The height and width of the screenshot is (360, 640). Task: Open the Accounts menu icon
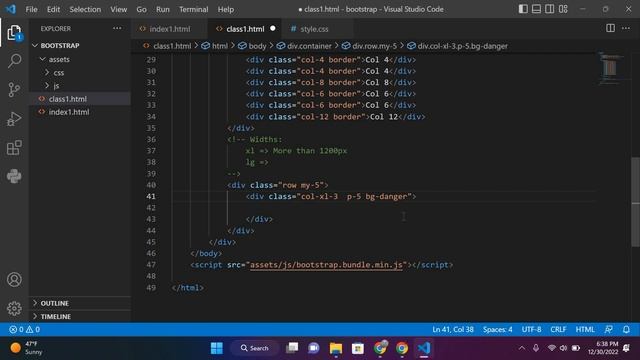pyautogui.click(x=14, y=280)
